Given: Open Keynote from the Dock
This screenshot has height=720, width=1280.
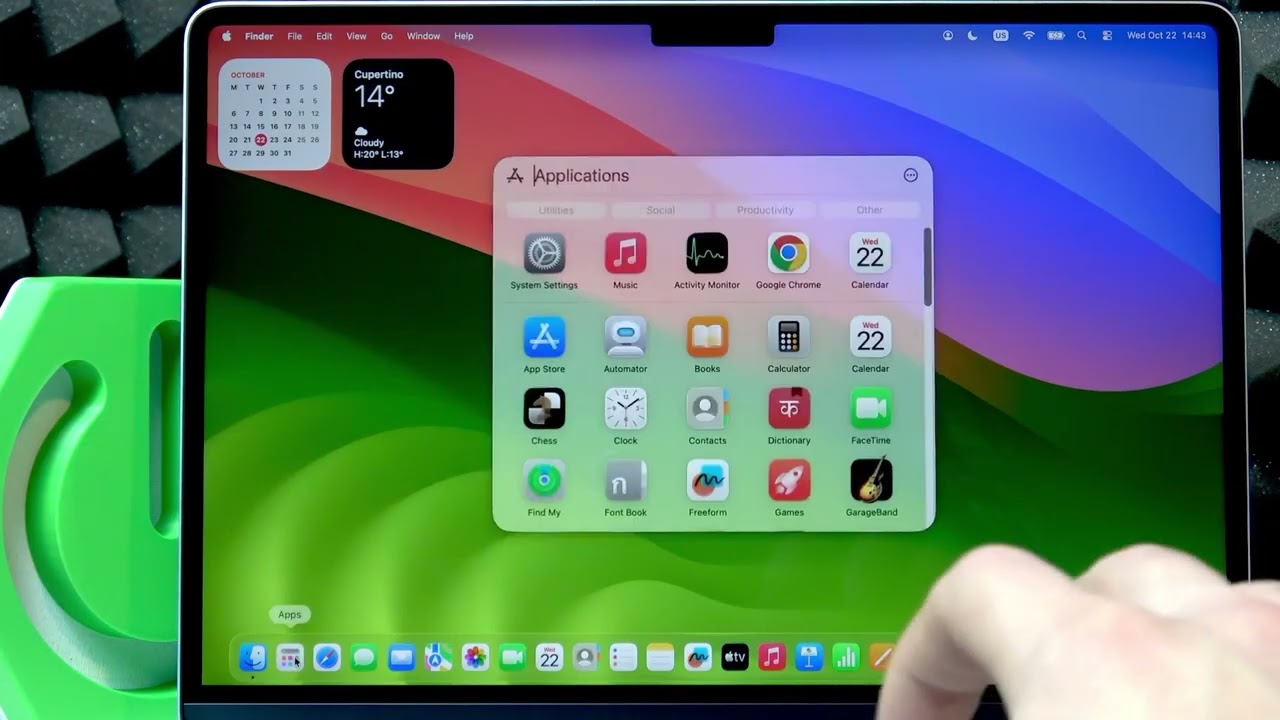Looking at the screenshot, I should point(809,657).
